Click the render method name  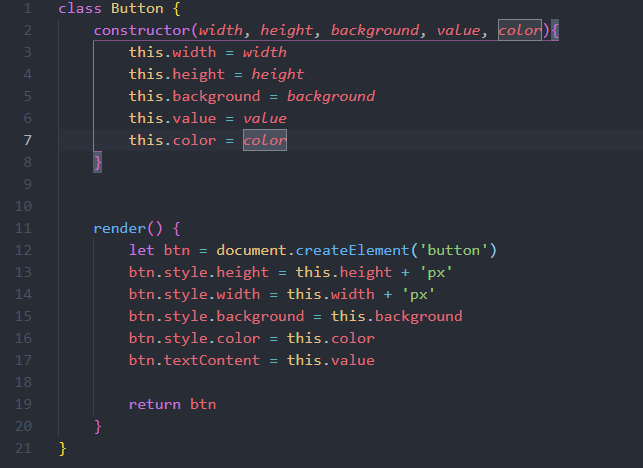120,228
